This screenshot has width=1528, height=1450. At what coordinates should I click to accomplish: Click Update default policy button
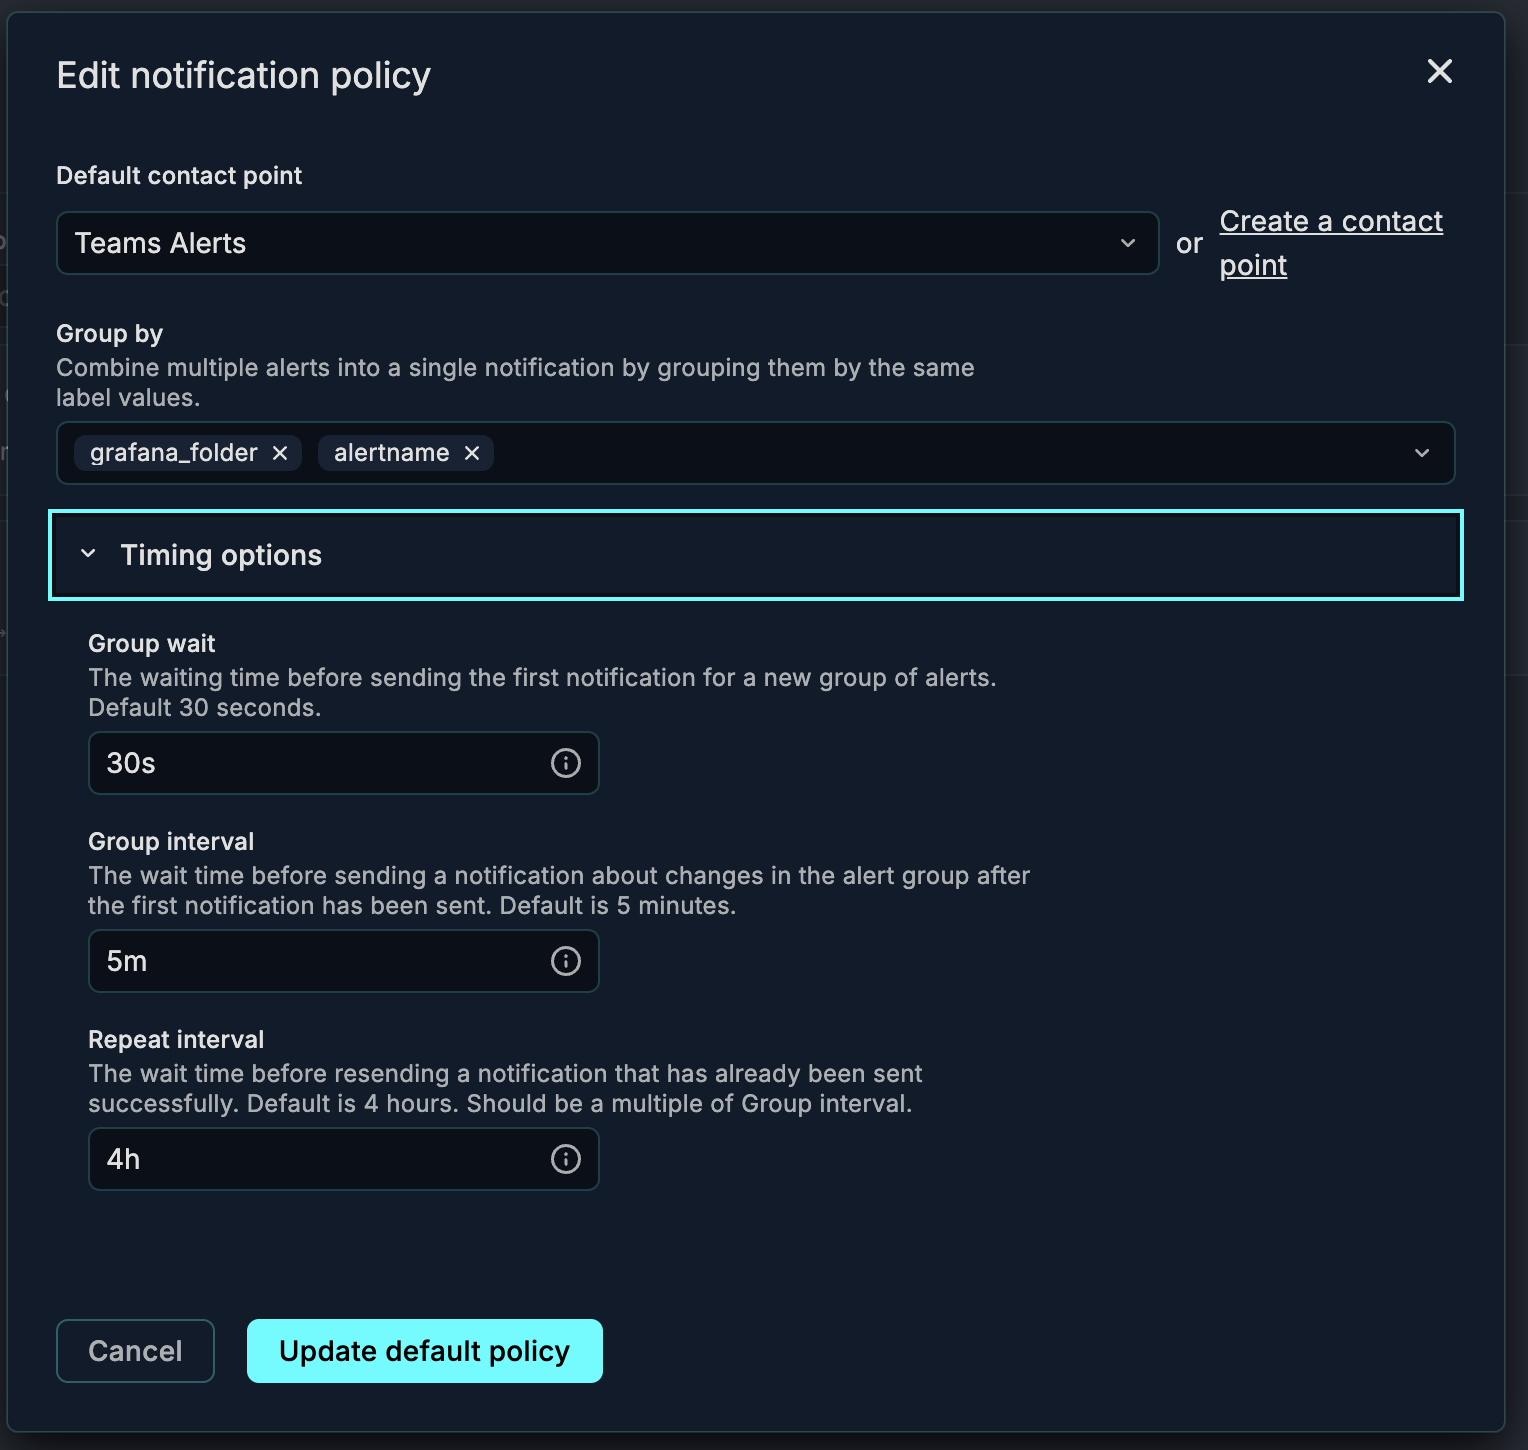[x=424, y=1351]
